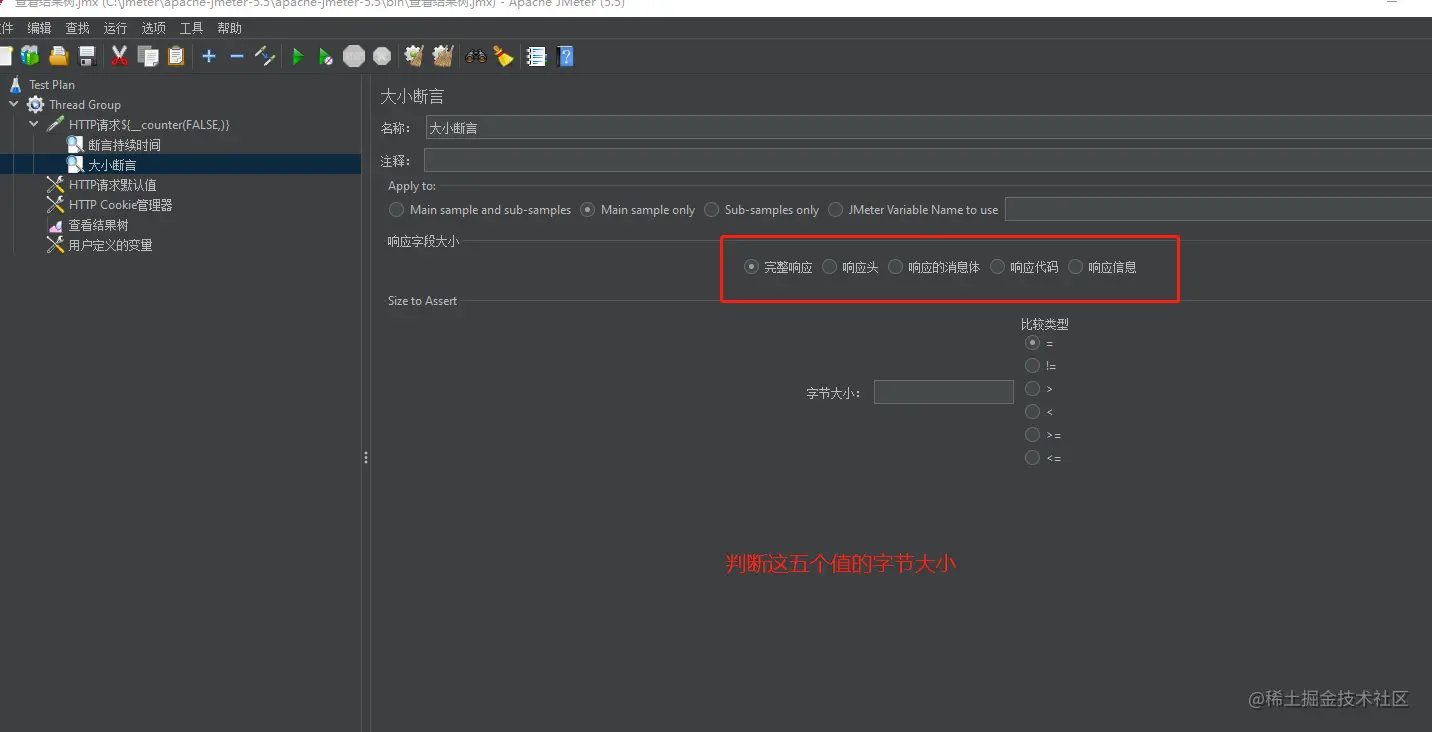Collapse the Thread Group node arrow
1432x732 pixels.
[14, 104]
